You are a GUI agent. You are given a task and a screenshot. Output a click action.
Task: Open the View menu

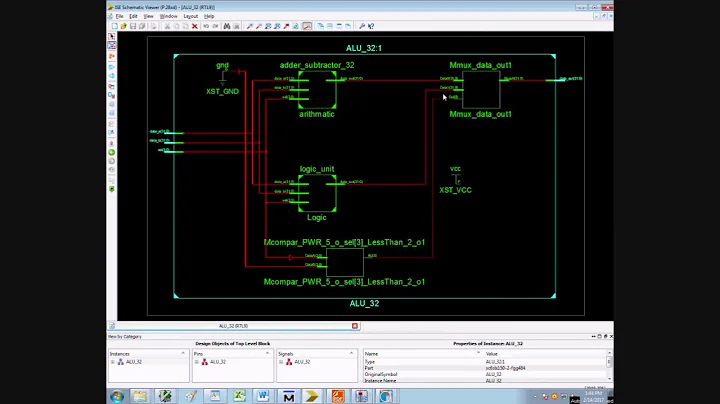coord(148,16)
